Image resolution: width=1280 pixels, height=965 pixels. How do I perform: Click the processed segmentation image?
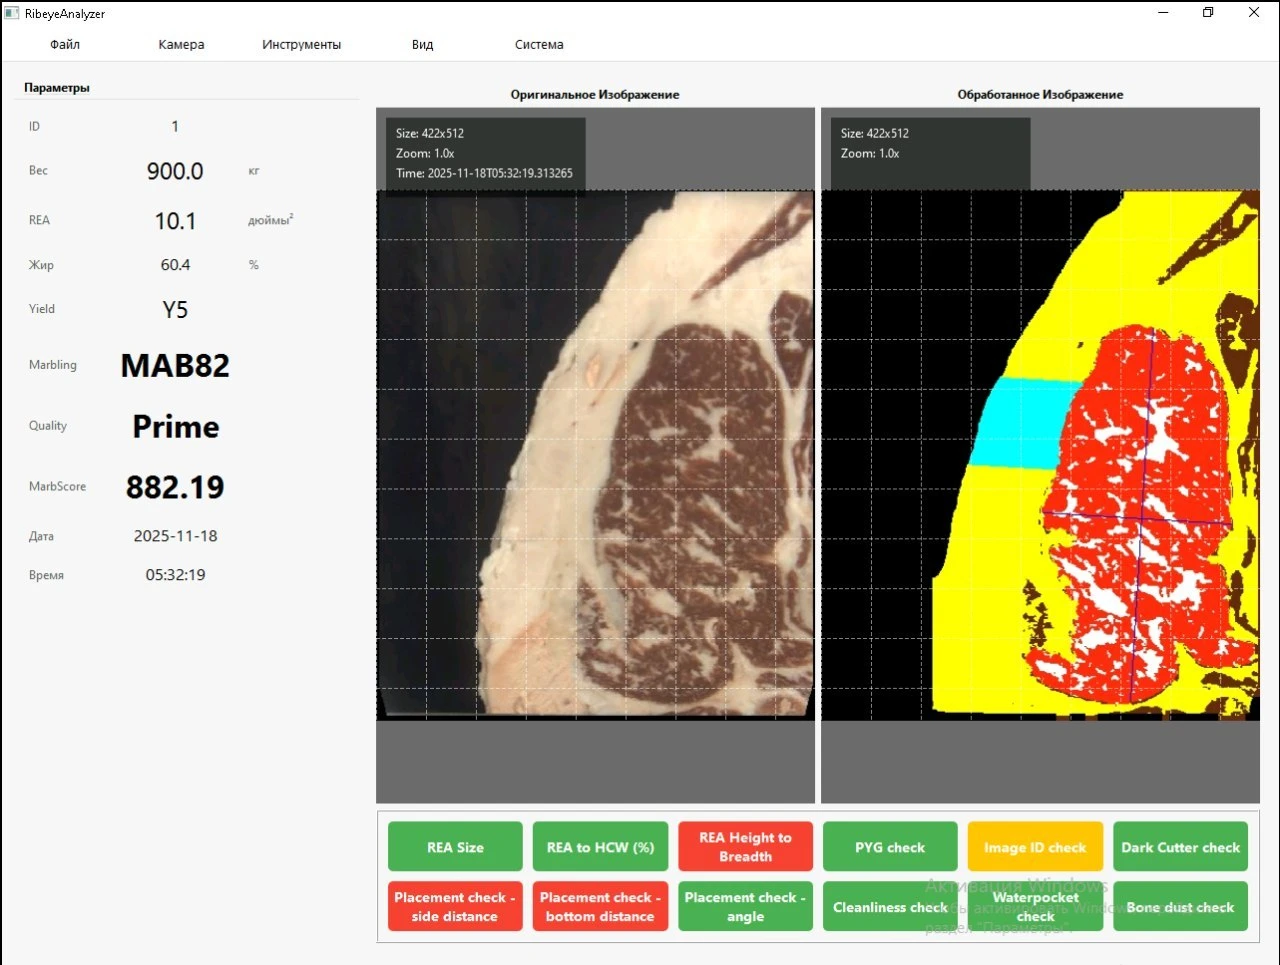coord(1040,454)
